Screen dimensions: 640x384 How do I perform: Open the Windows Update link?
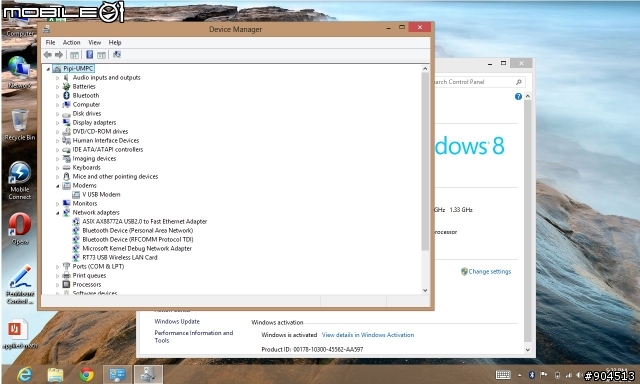177,322
